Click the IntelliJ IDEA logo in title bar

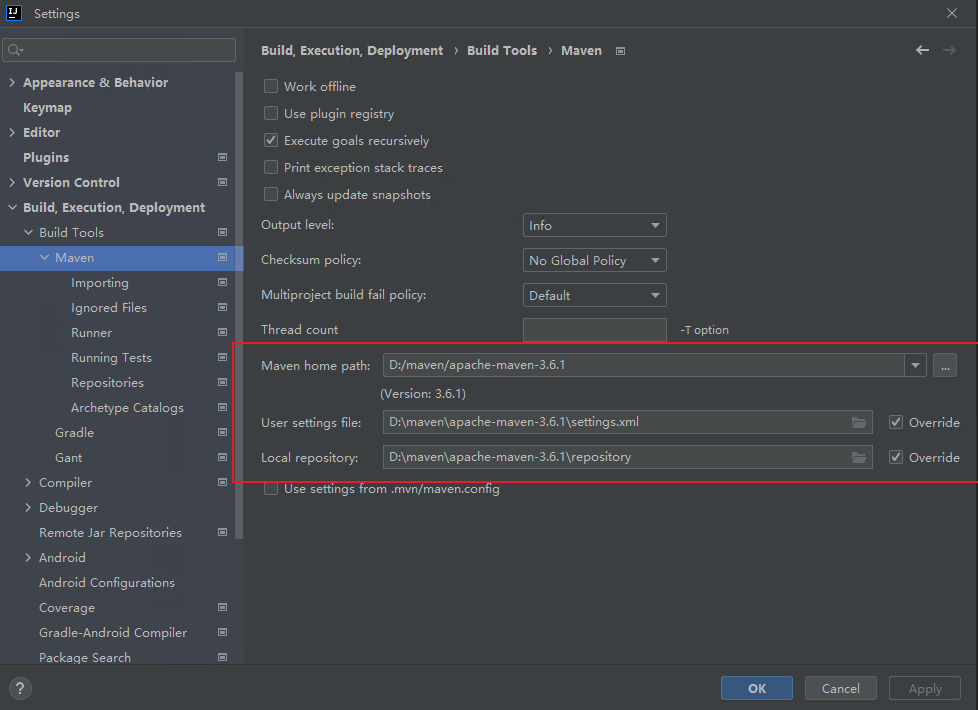tap(14, 13)
